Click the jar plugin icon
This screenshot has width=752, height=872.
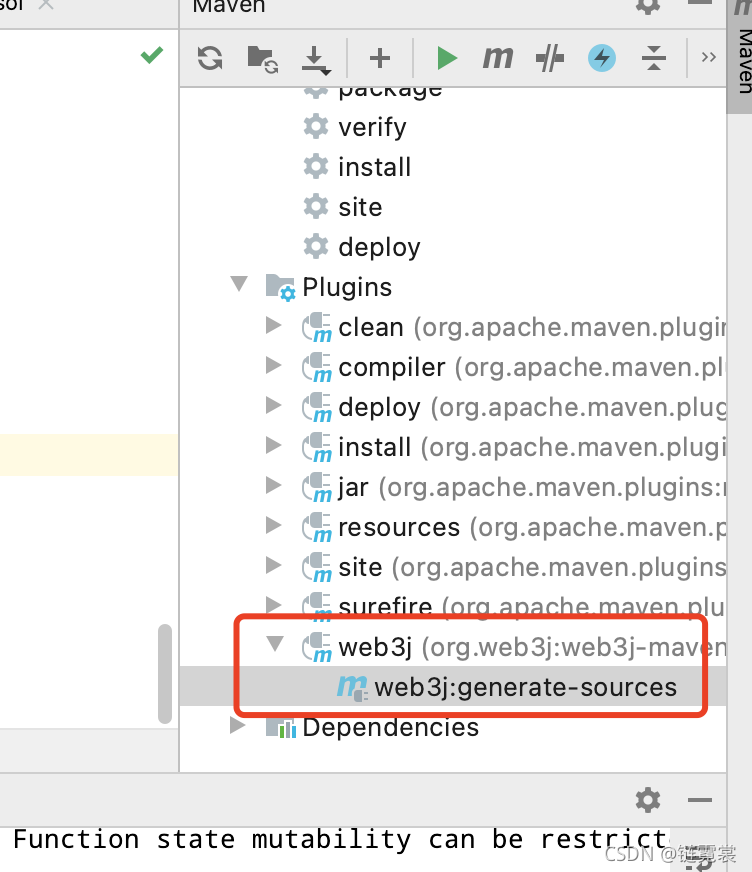pyautogui.click(x=316, y=488)
